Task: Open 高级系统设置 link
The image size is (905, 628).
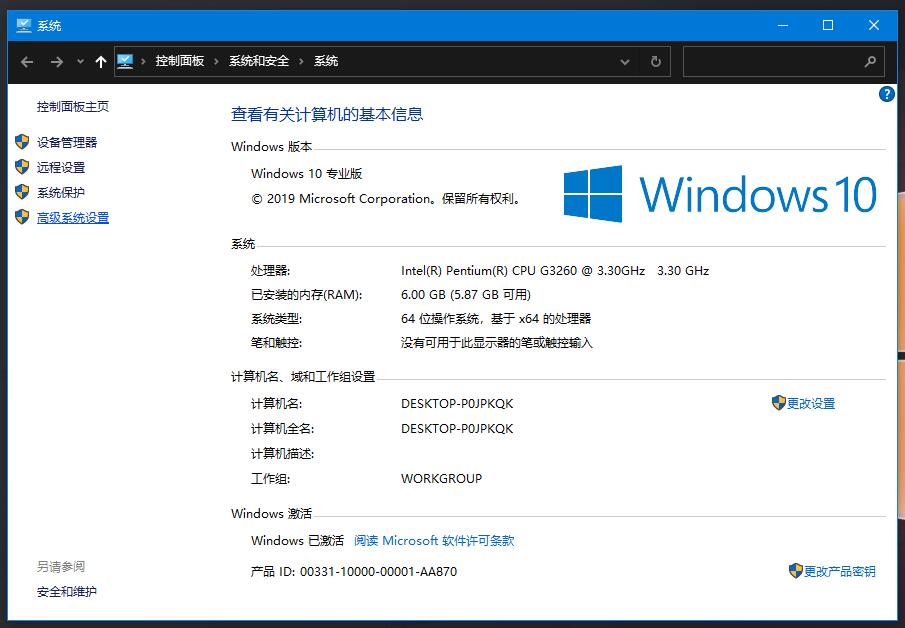Action: (x=73, y=217)
